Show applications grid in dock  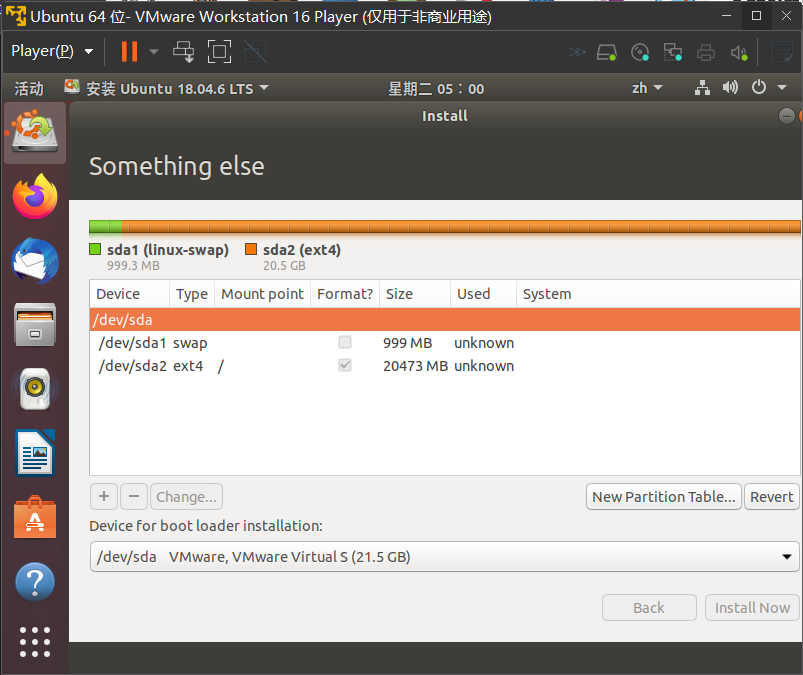(x=35, y=641)
